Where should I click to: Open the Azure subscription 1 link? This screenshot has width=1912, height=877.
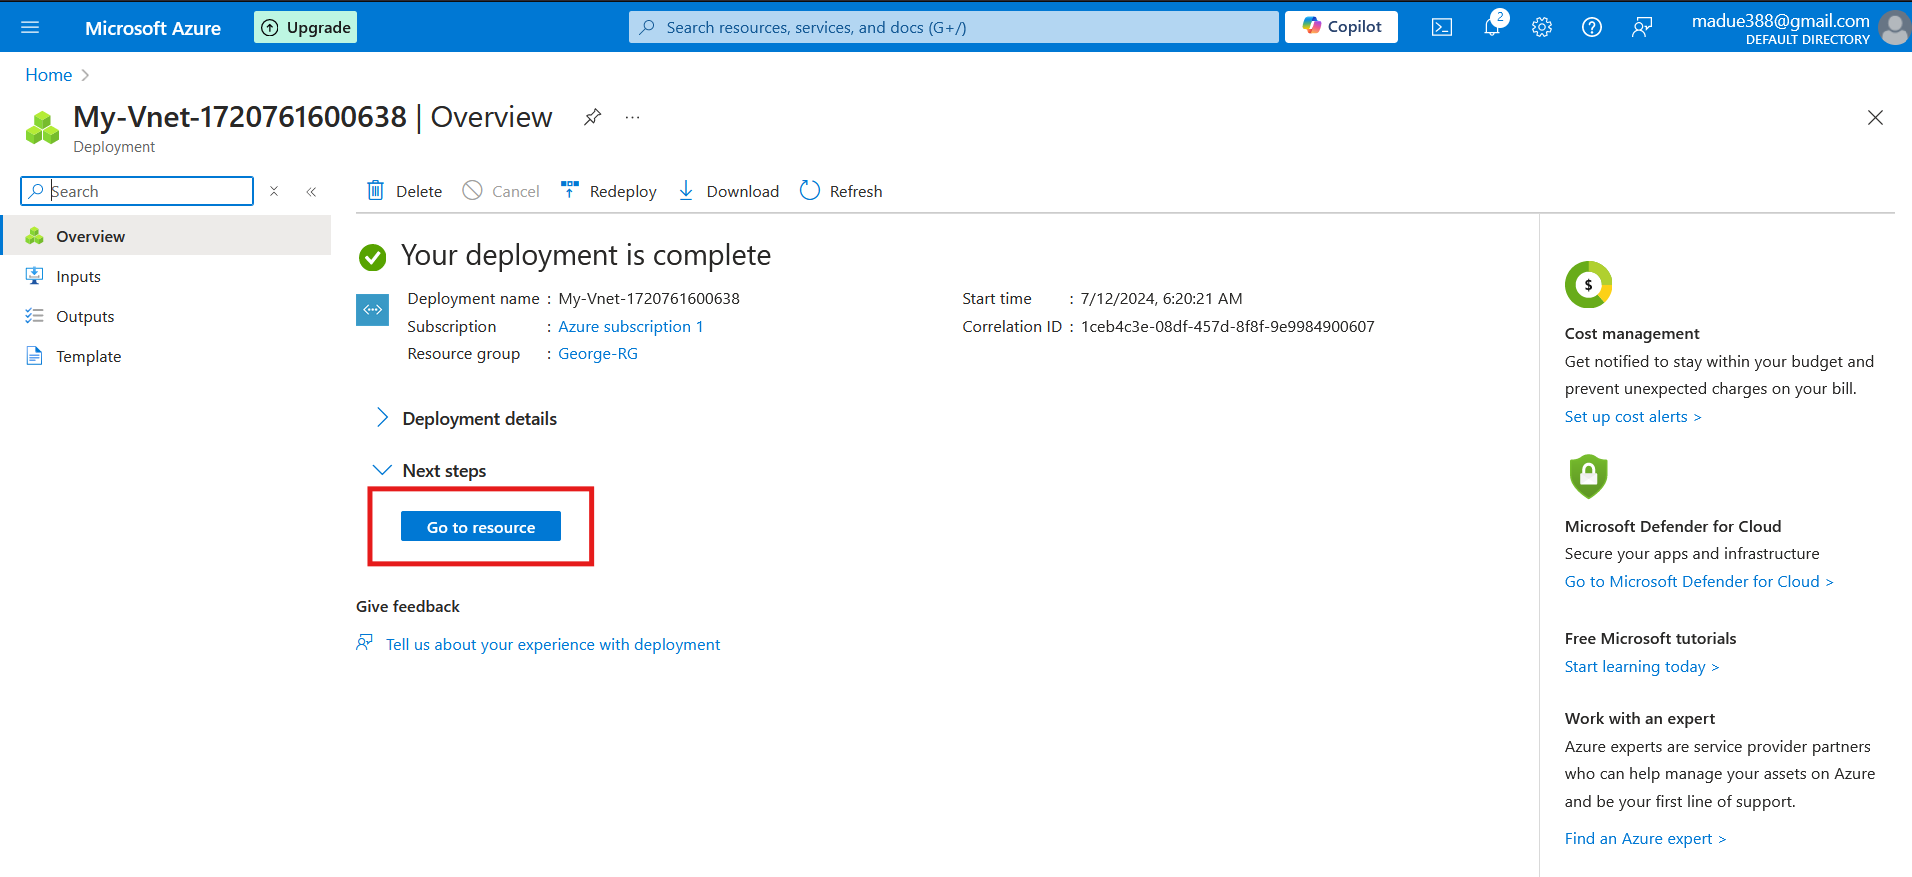(631, 326)
